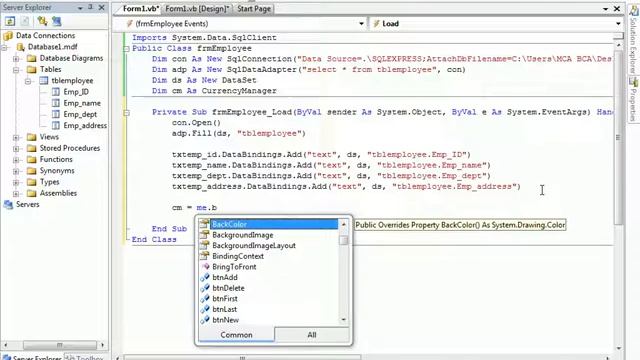
Task: Collapse the Public Class frmEmployee code region
Action: [127, 49]
